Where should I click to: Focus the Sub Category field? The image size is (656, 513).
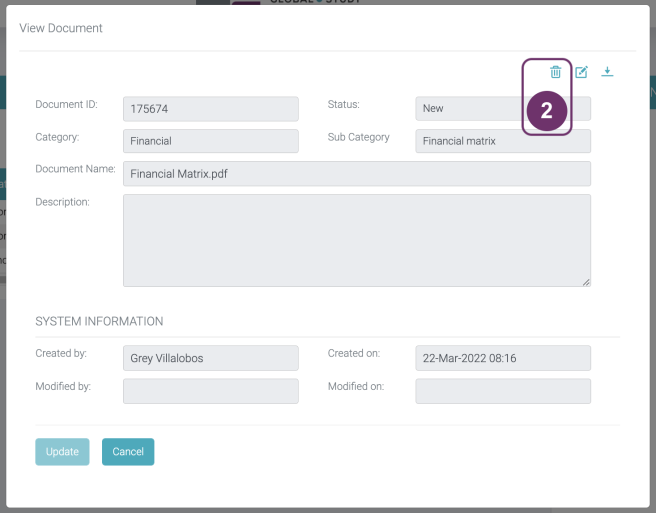coord(502,141)
